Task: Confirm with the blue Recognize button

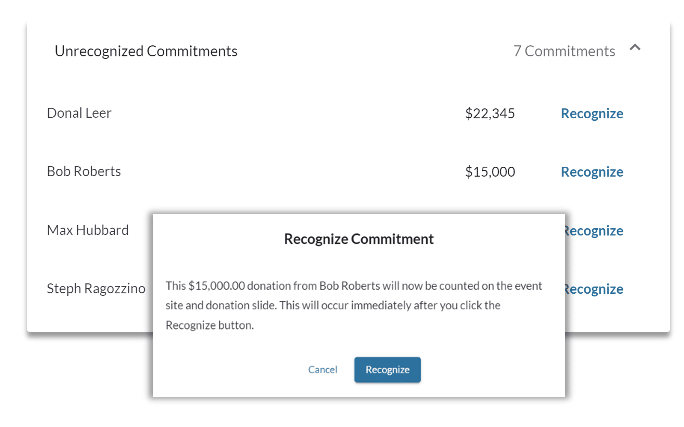Action: [x=387, y=370]
